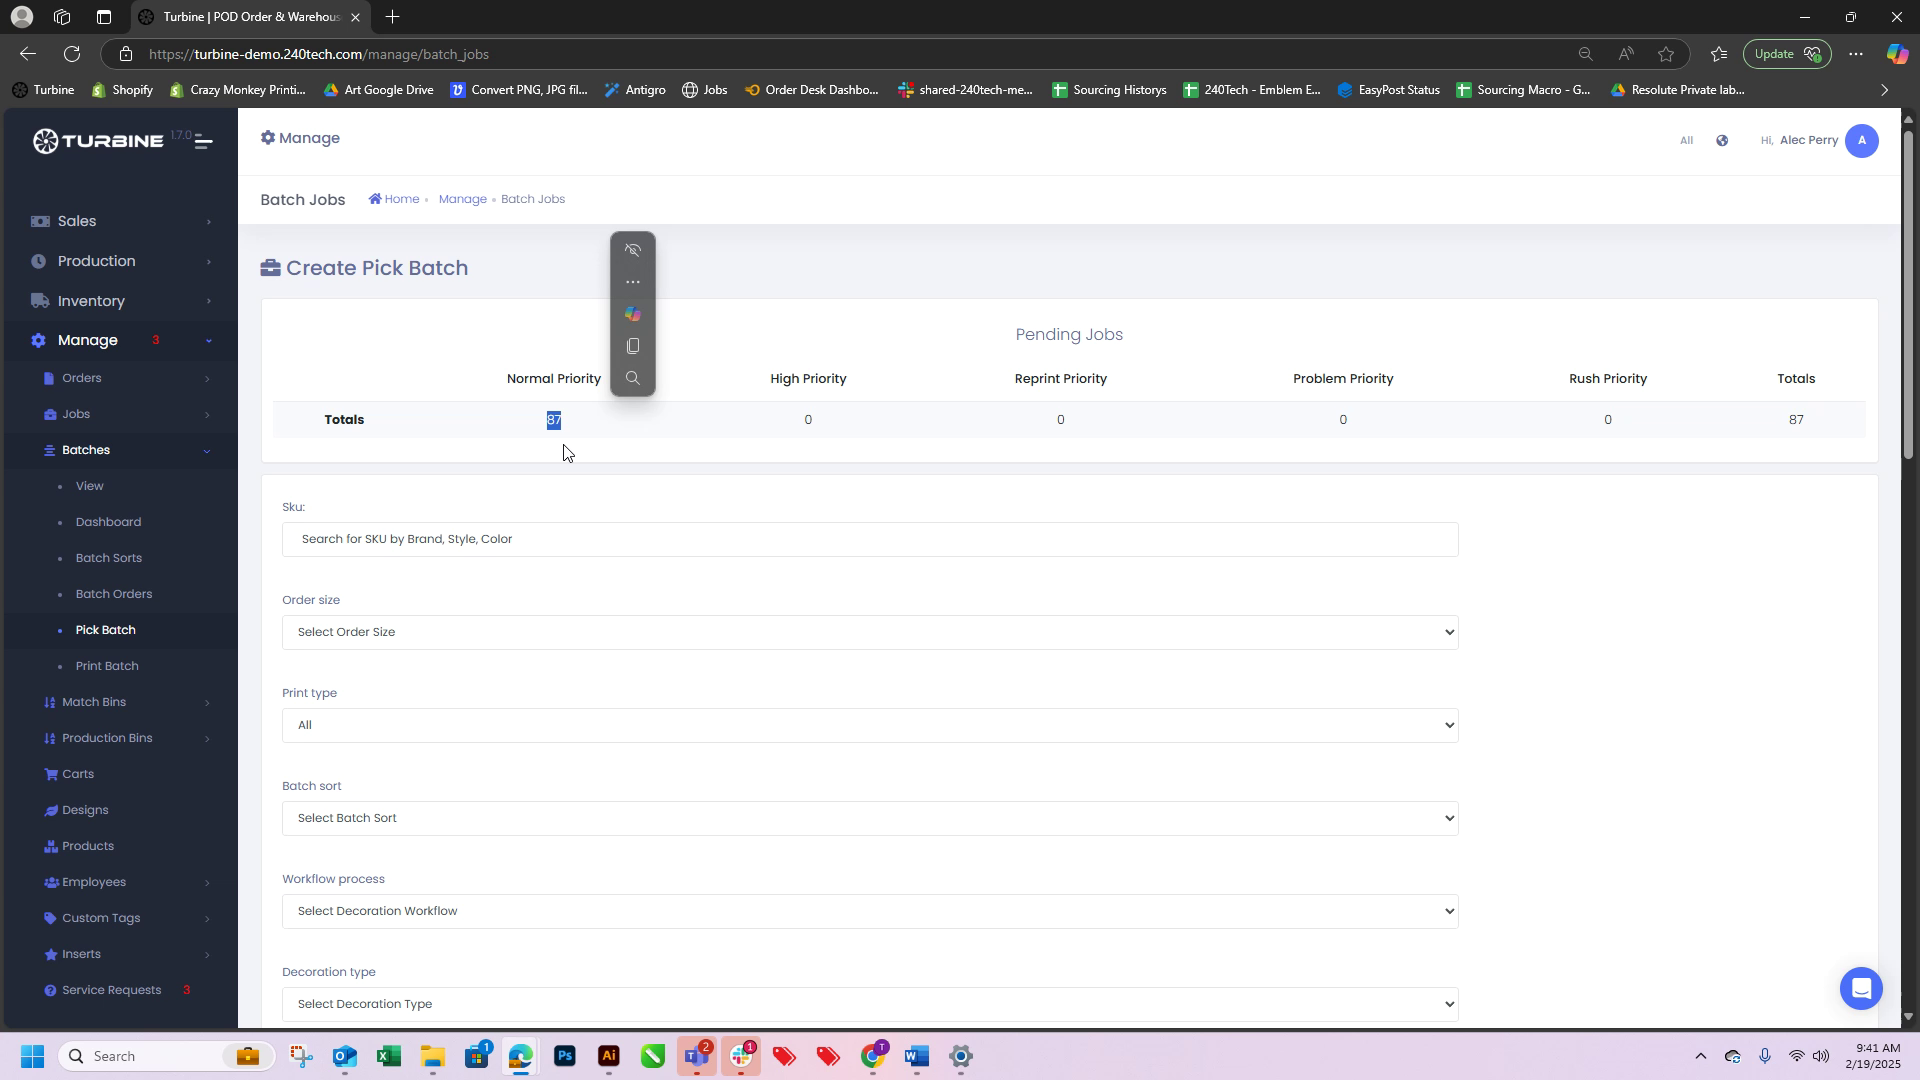Click the globe icon near the user name

[x=1722, y=141]
